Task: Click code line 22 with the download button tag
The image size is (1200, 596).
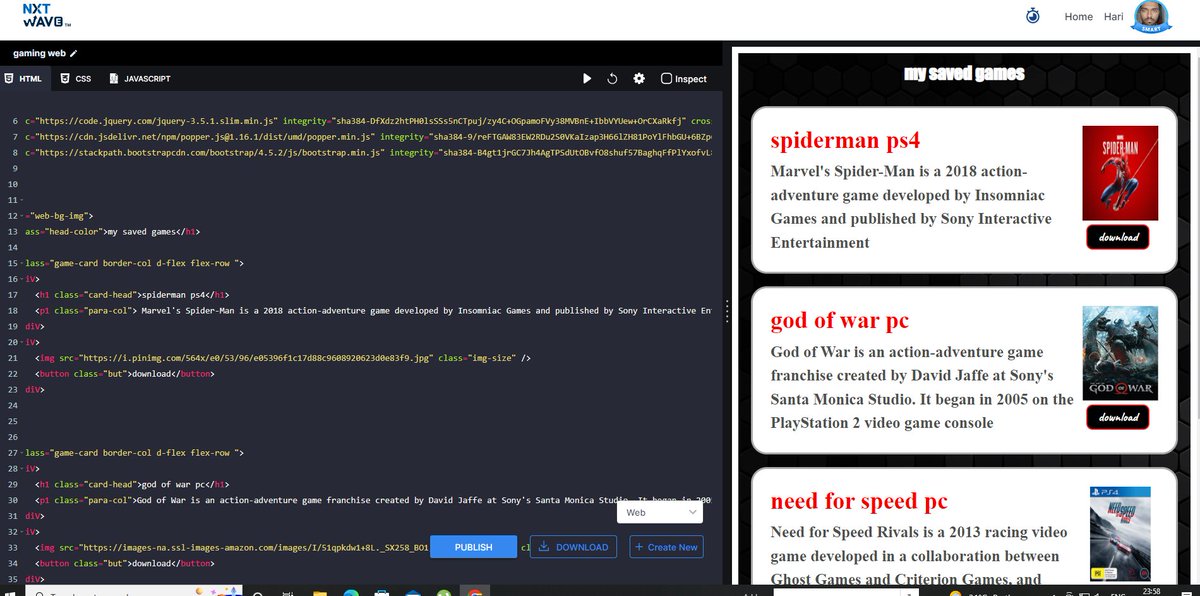Action: point(125,374)
